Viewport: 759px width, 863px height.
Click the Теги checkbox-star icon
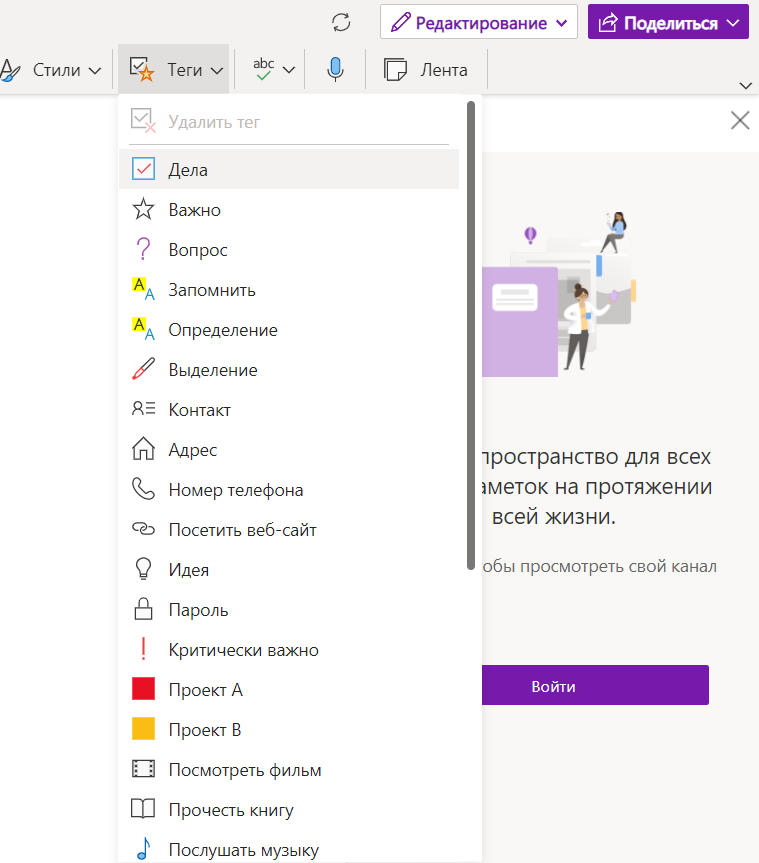click(141, 69)
